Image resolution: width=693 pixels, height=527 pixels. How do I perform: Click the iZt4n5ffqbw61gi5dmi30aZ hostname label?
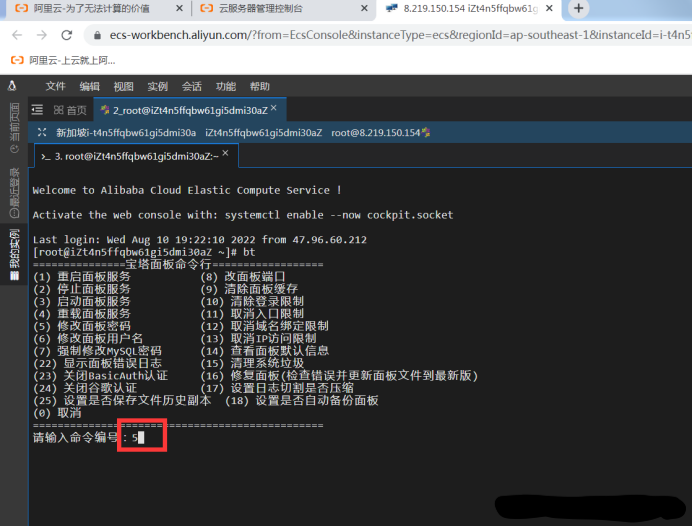coord(263,133)
